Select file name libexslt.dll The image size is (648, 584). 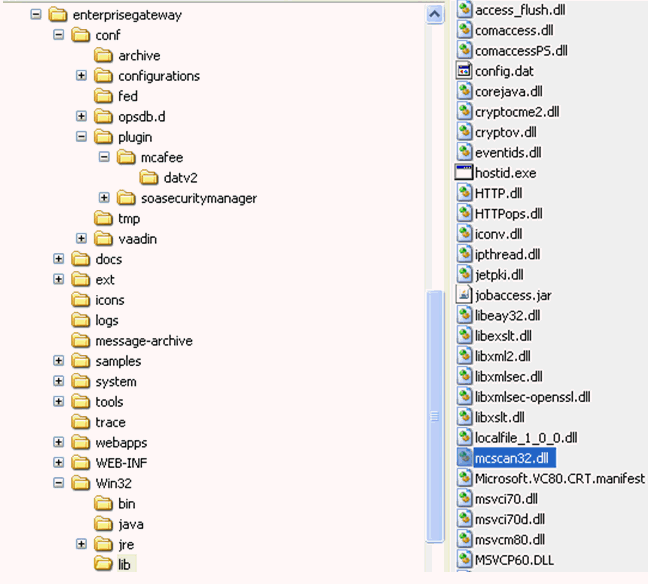tap(503, 336)
